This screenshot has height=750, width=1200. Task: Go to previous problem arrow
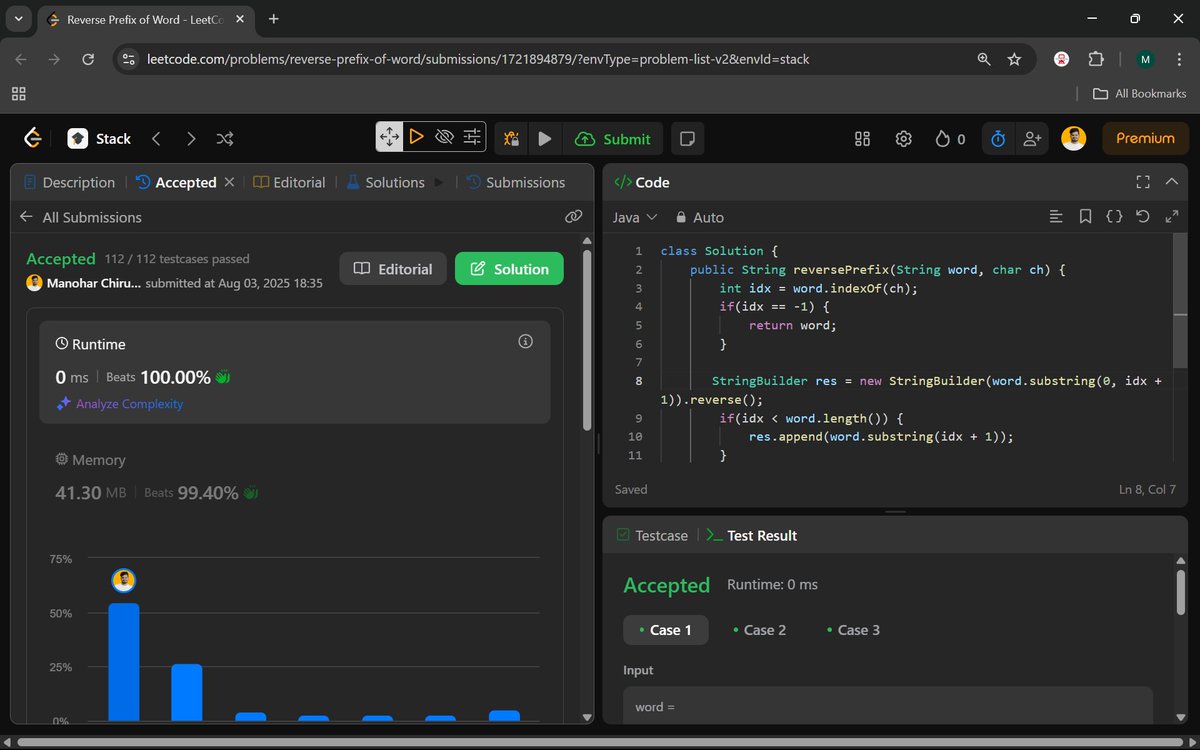click(156, 139)
